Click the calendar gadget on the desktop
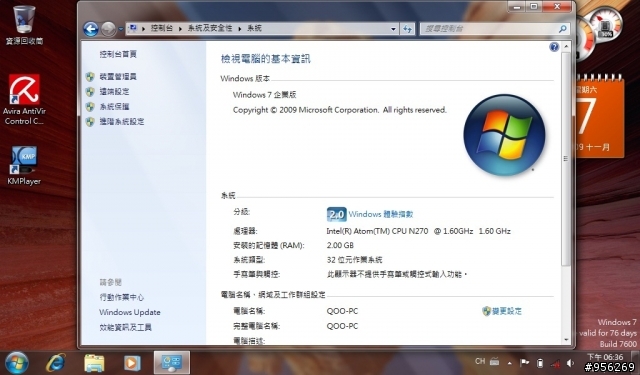The height and width of the screenshot is (375, 640). [600, 115]
